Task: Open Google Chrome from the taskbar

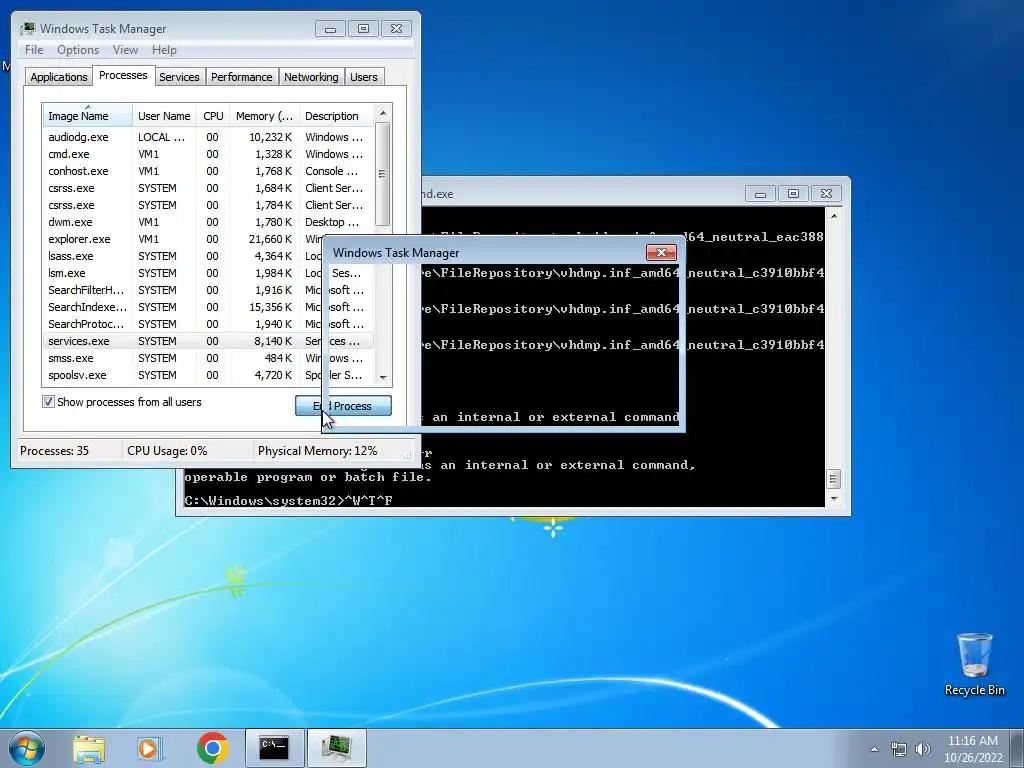Action: 212,748
